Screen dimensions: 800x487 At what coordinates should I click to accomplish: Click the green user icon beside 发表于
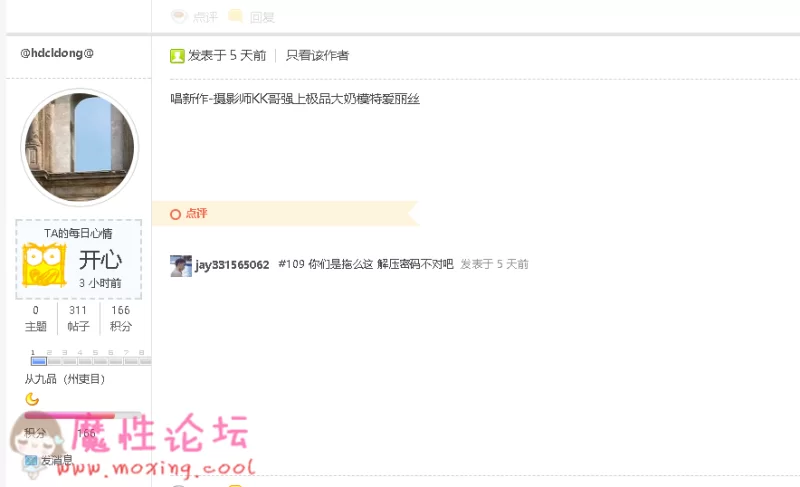[x=177, y=56]
